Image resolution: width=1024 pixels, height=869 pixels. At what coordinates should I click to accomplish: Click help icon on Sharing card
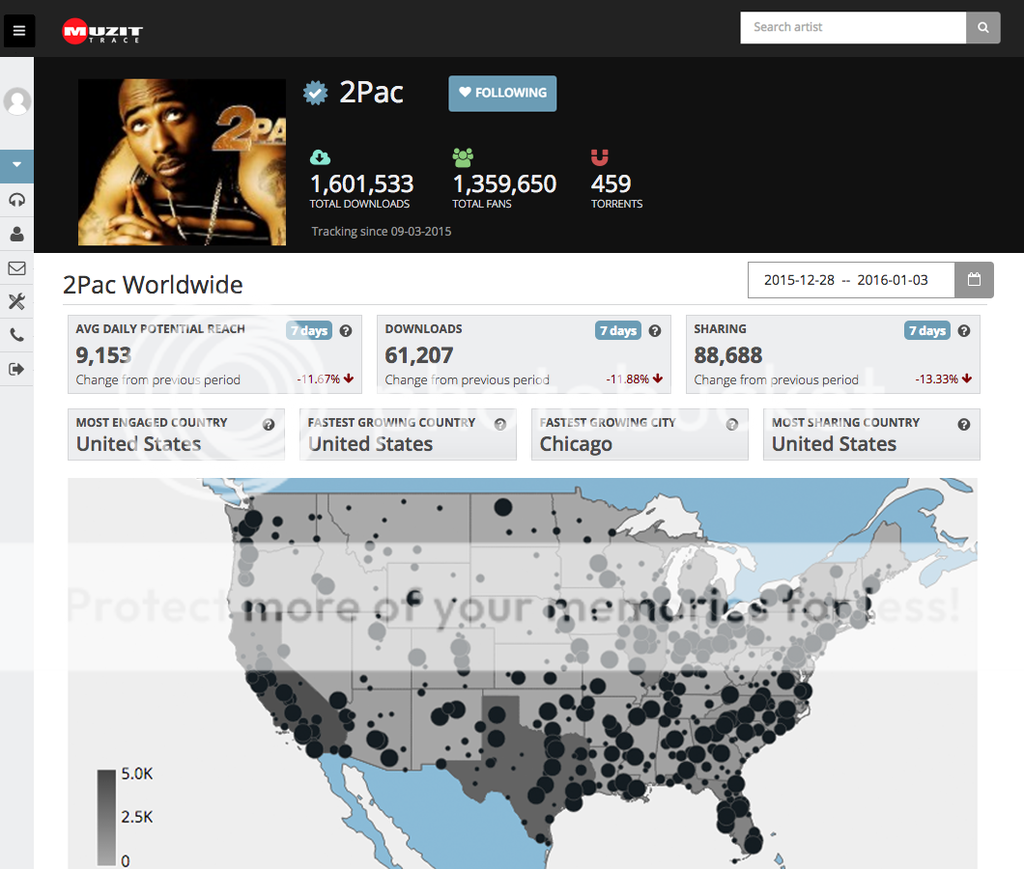(964, 331)
